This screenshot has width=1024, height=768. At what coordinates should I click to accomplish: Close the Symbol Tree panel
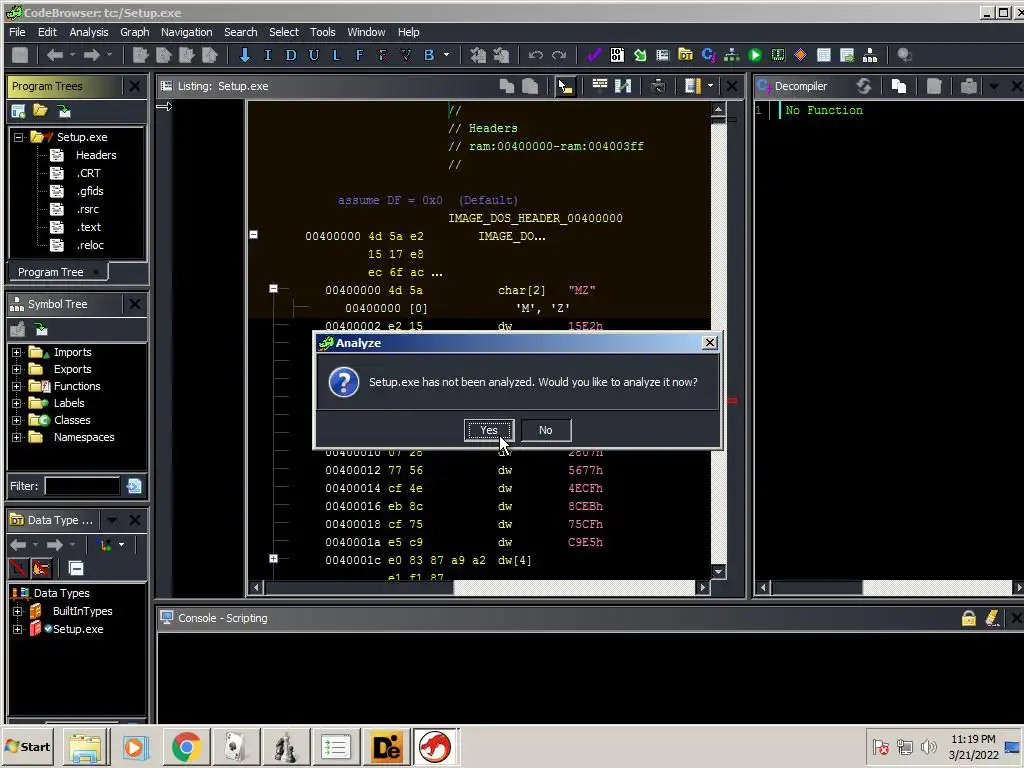[135, 304]
